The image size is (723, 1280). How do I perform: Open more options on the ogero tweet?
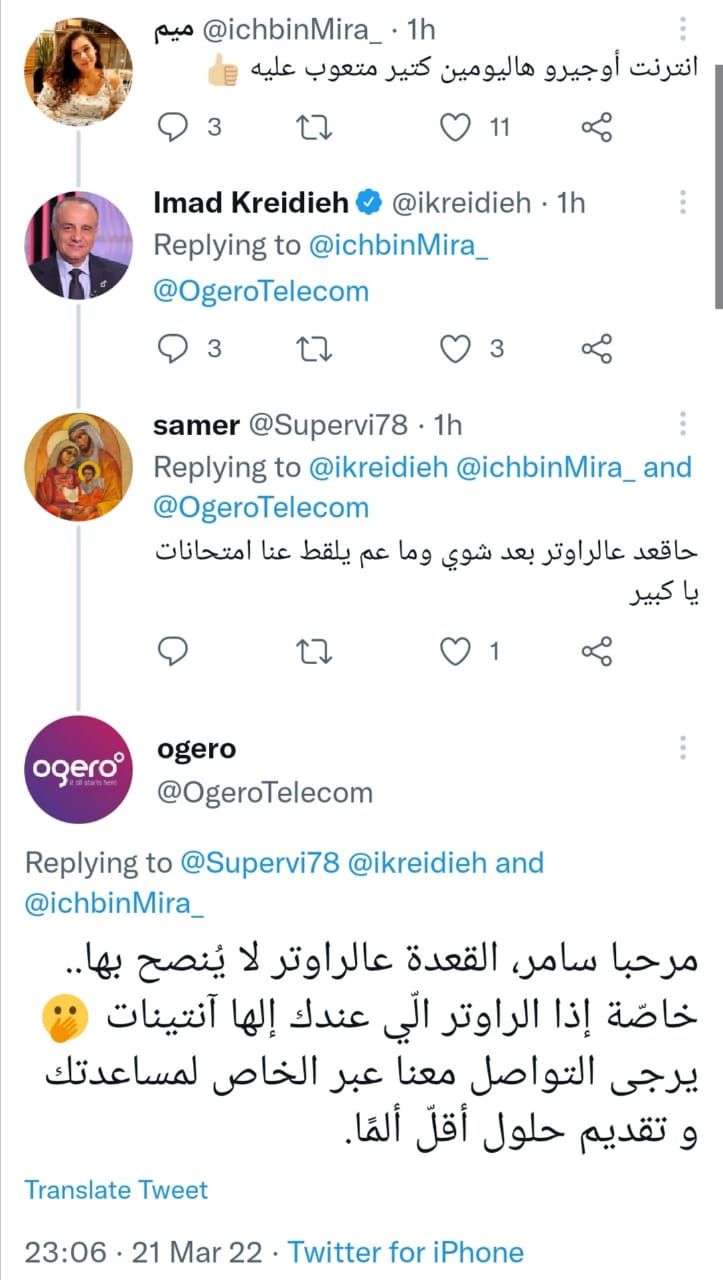(684, 749)
